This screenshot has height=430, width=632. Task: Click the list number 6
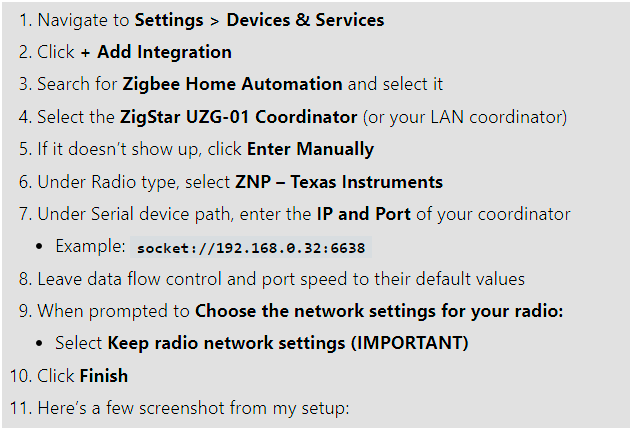[x=24, y=182]
